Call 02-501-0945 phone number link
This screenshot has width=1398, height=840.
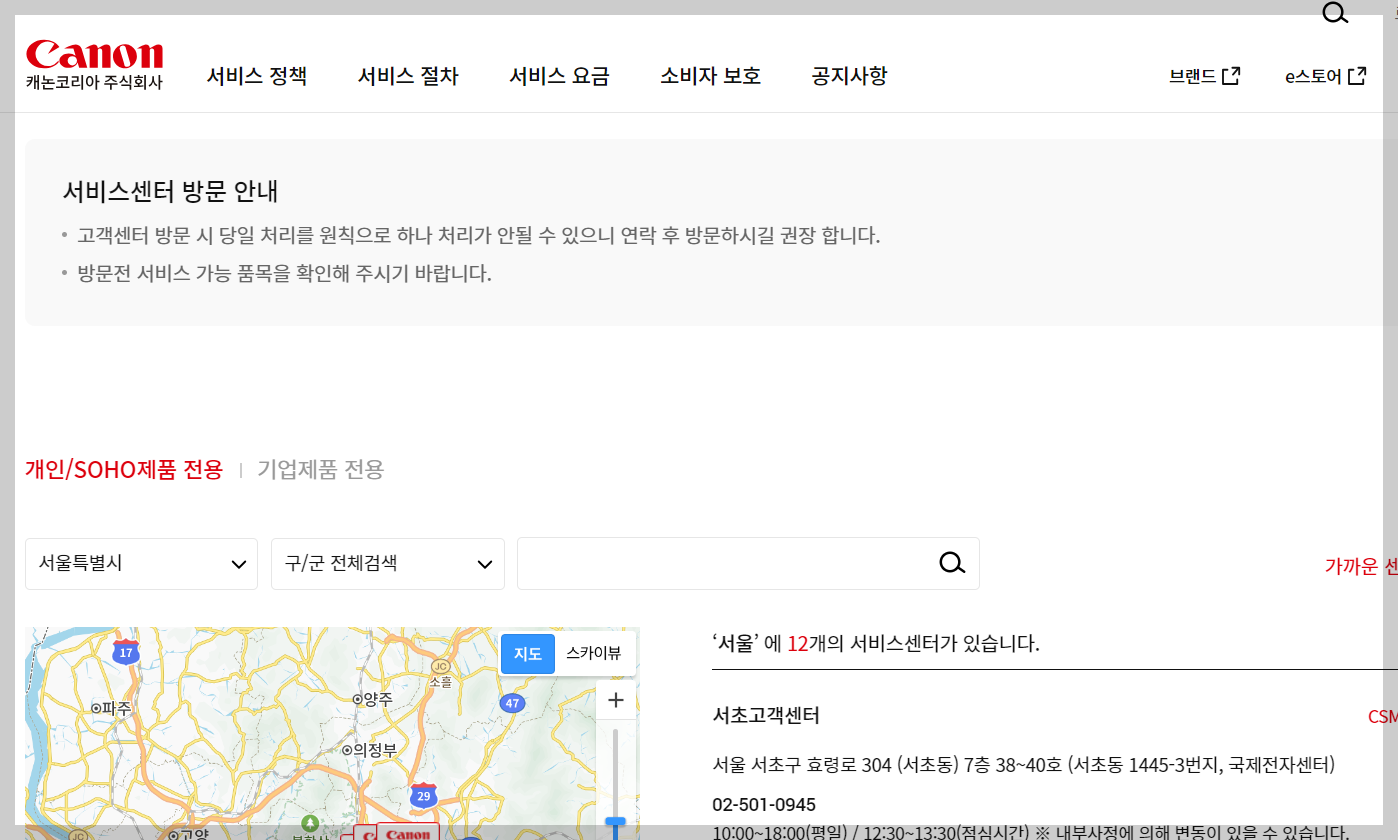point(764,804)
